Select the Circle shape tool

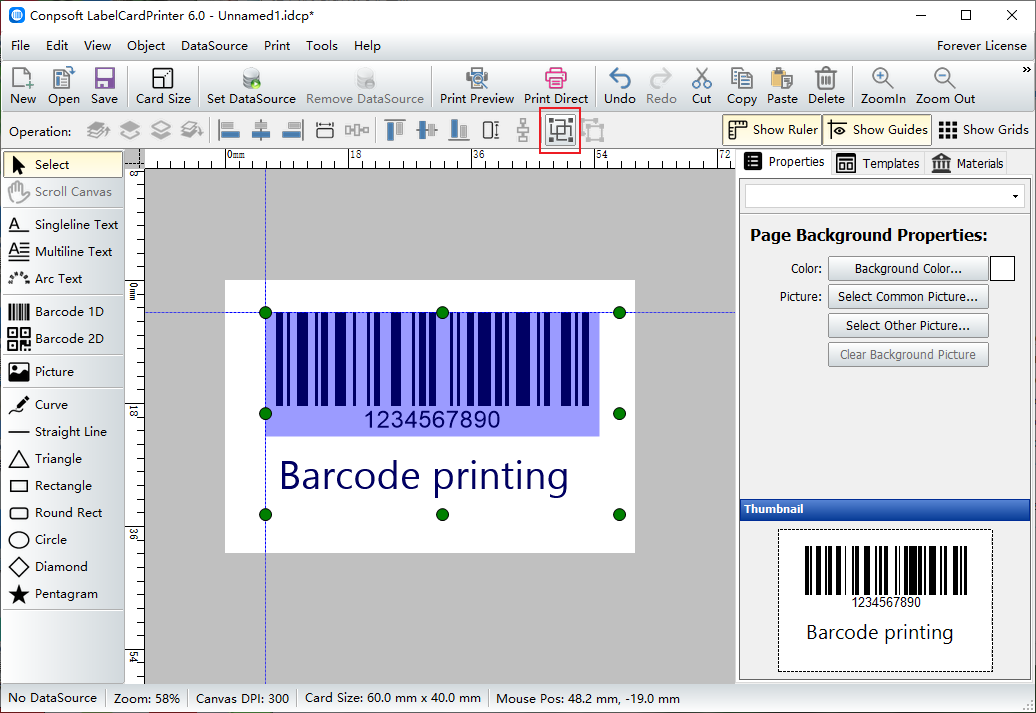[63, 540]
